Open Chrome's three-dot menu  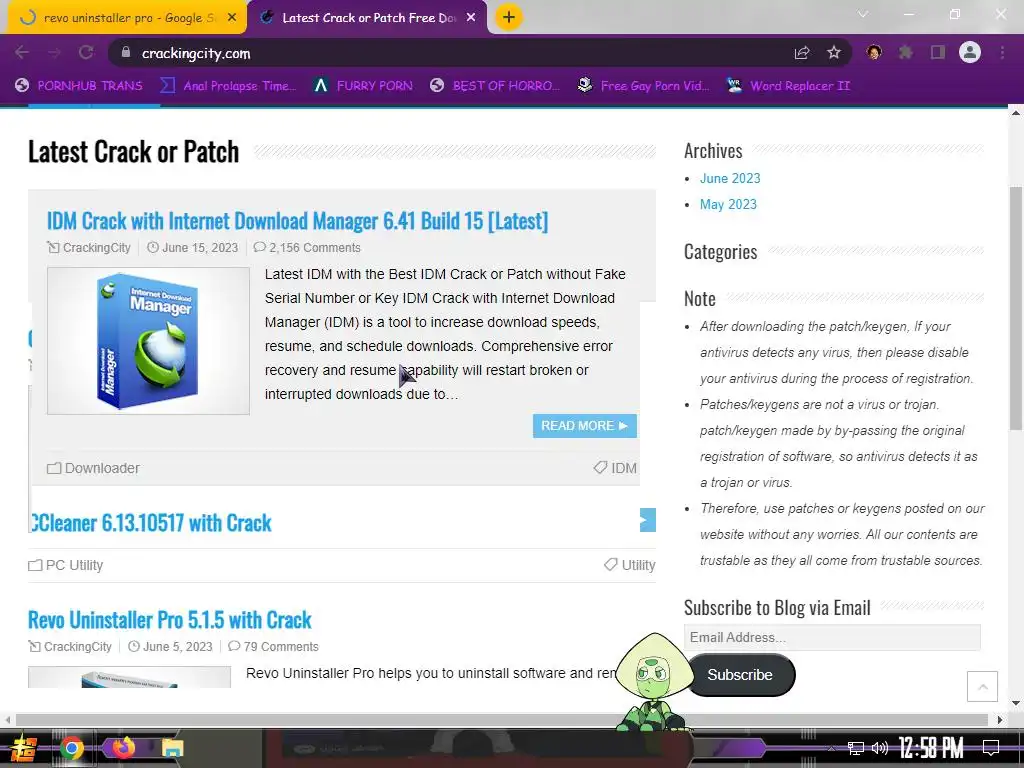pos(1002,52)
